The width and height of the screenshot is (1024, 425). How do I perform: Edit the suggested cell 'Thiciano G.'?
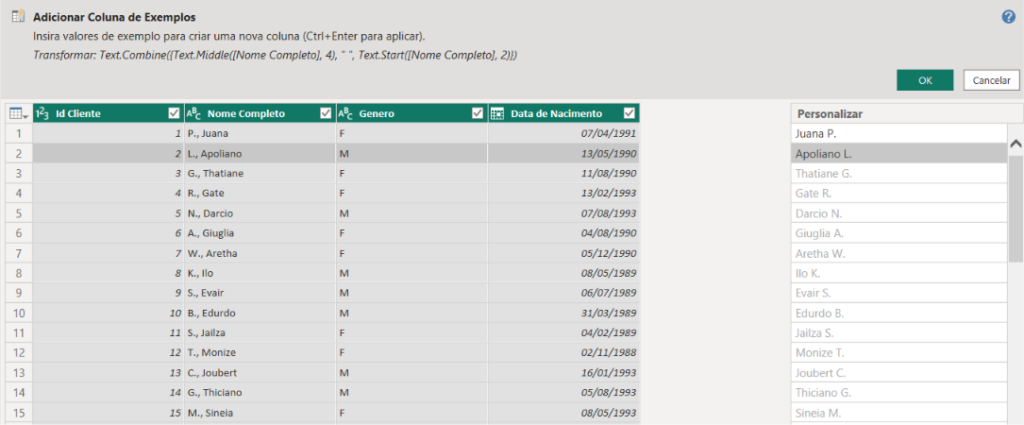[x=899, y=392]
